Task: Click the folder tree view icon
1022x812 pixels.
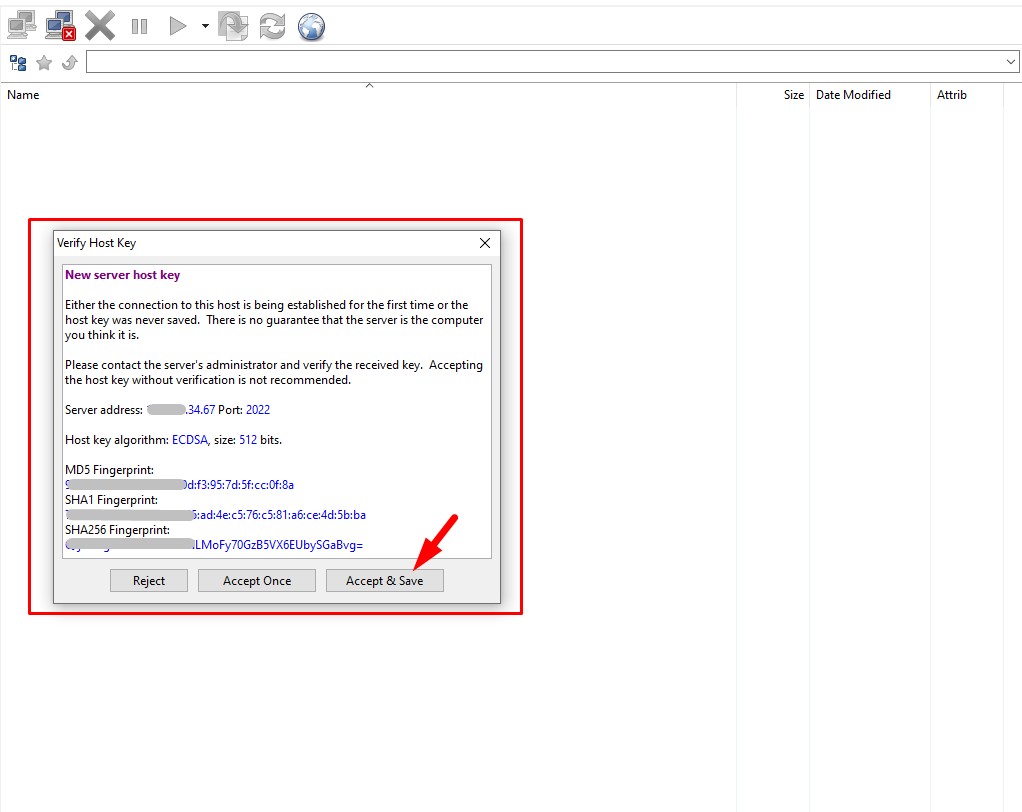Action: click(x=18, y=63)
